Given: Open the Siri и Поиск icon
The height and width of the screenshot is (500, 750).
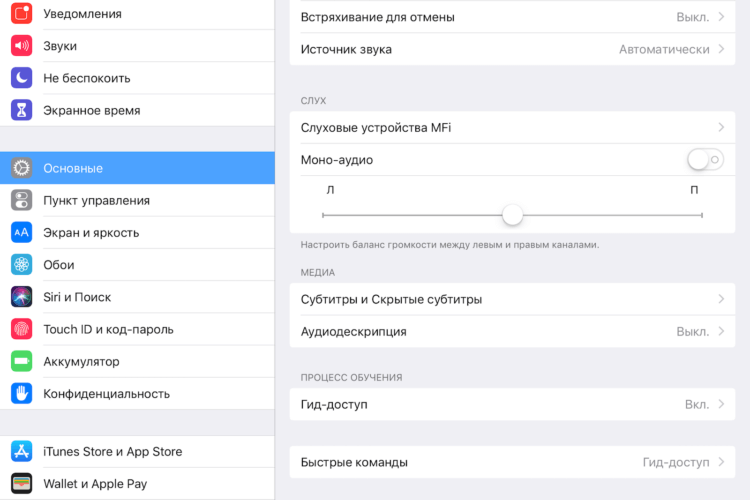Looking at the screenshot, I should pos(22,297).
